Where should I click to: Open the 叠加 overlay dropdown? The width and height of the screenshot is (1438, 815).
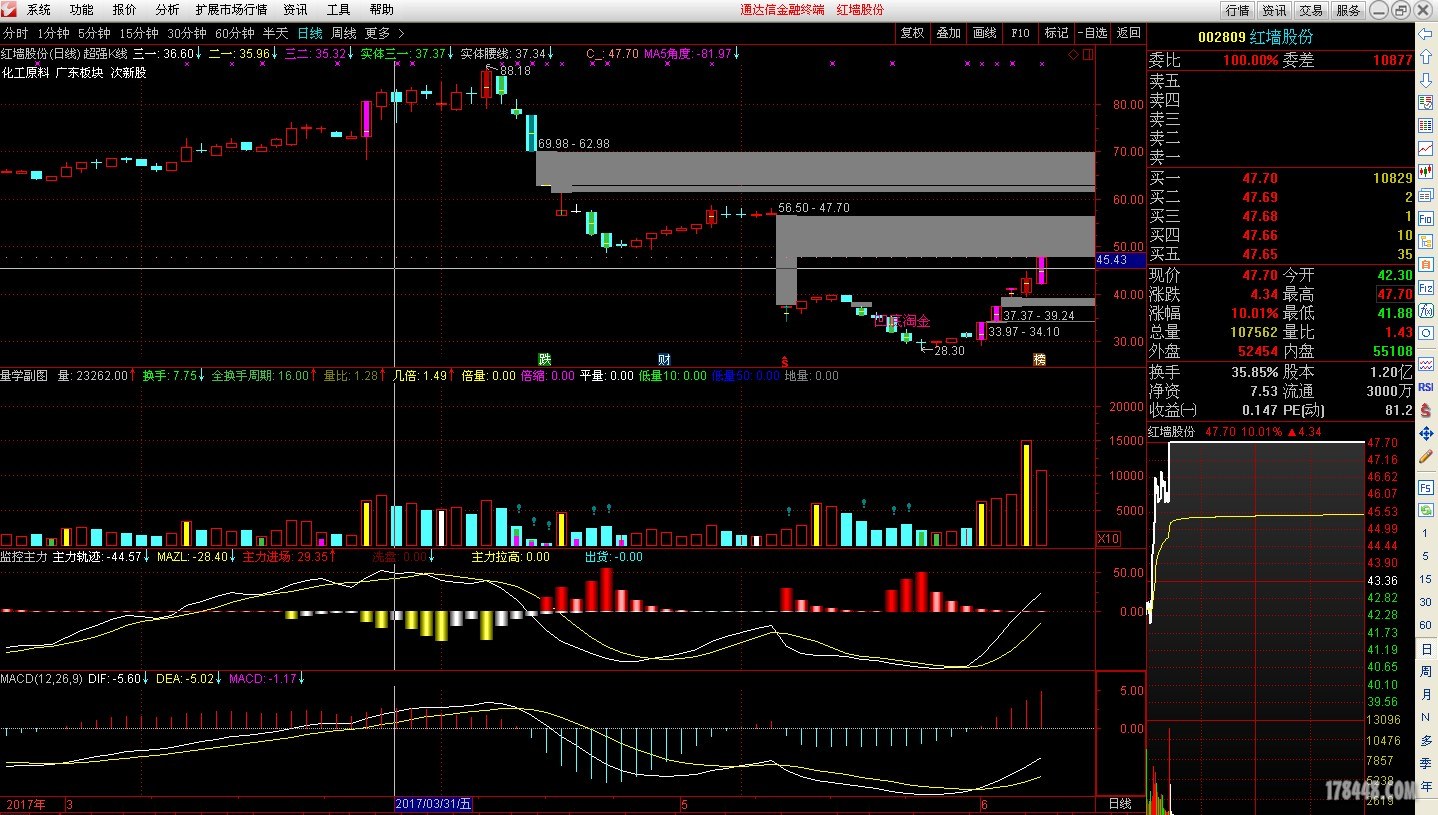[948, 33]
